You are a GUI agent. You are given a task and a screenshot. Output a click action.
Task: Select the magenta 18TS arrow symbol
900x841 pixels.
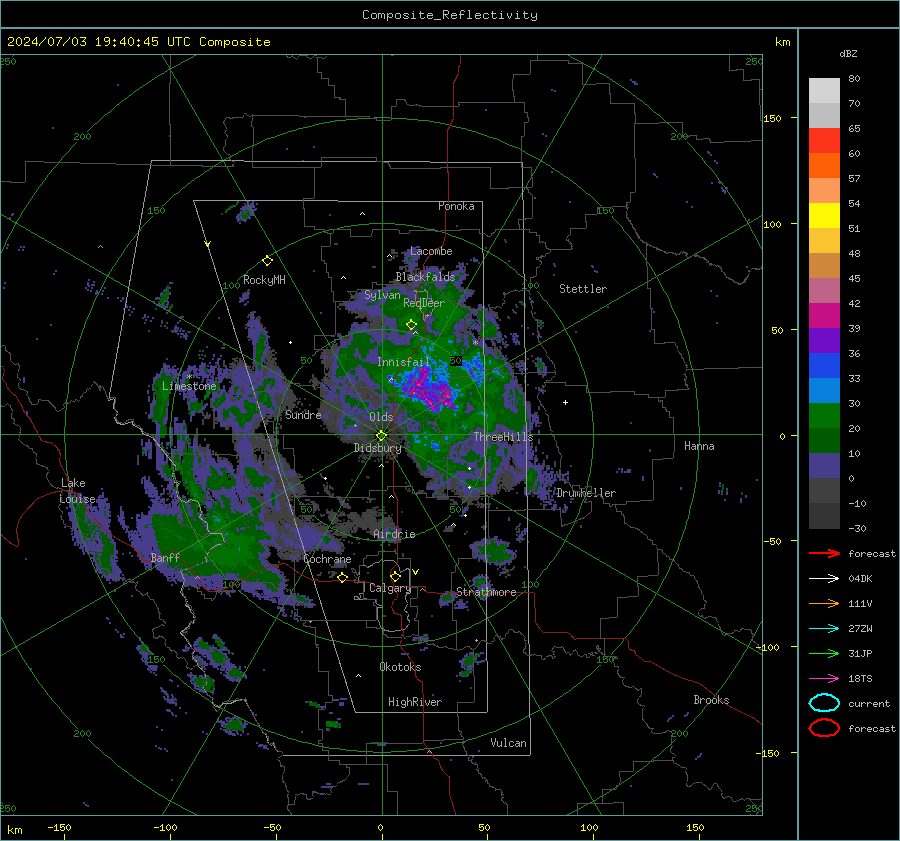pos(824,679)
